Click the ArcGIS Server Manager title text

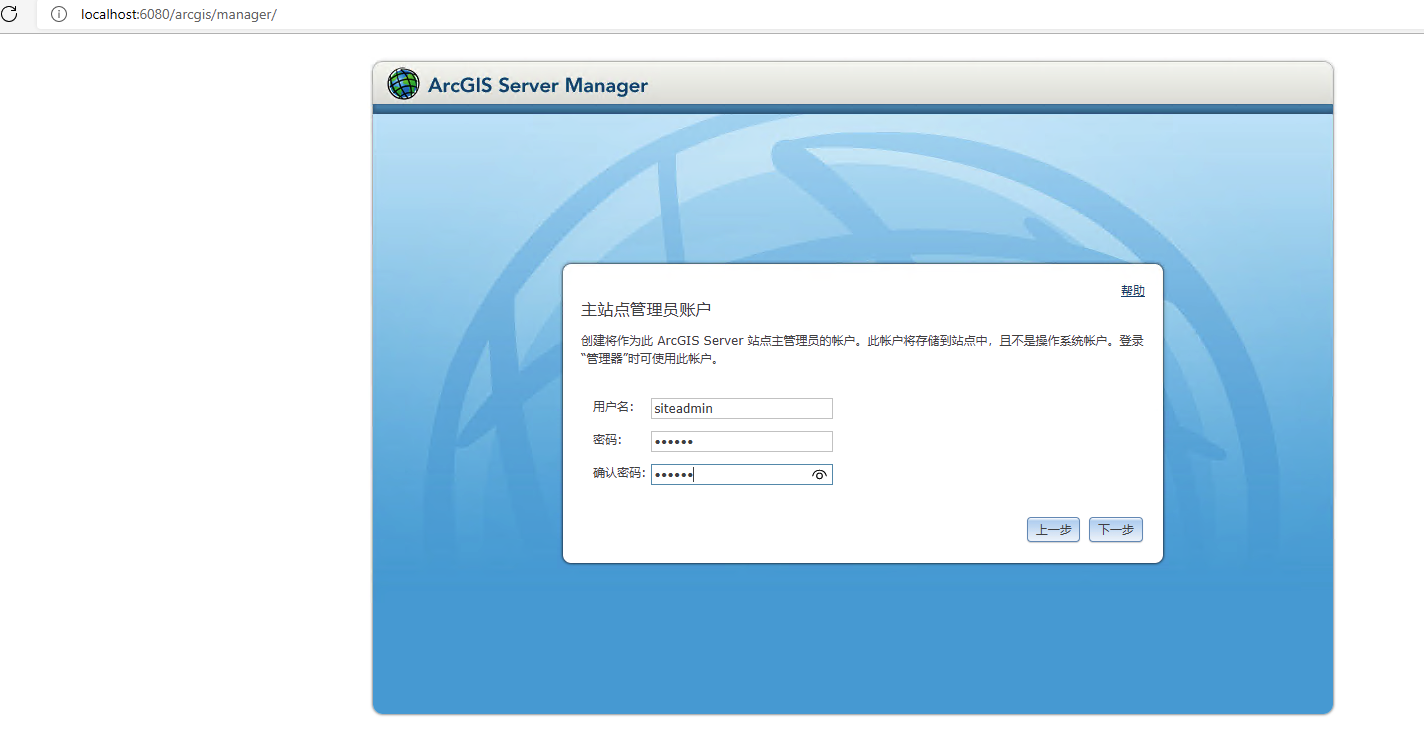[537, 86]
